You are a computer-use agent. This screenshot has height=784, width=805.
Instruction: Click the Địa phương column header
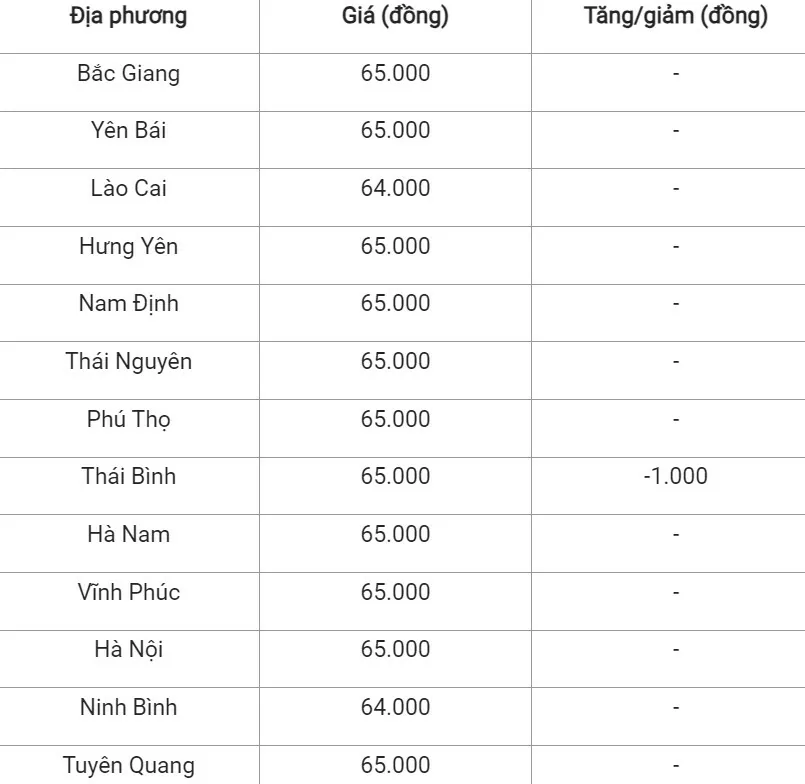point(129,17)
